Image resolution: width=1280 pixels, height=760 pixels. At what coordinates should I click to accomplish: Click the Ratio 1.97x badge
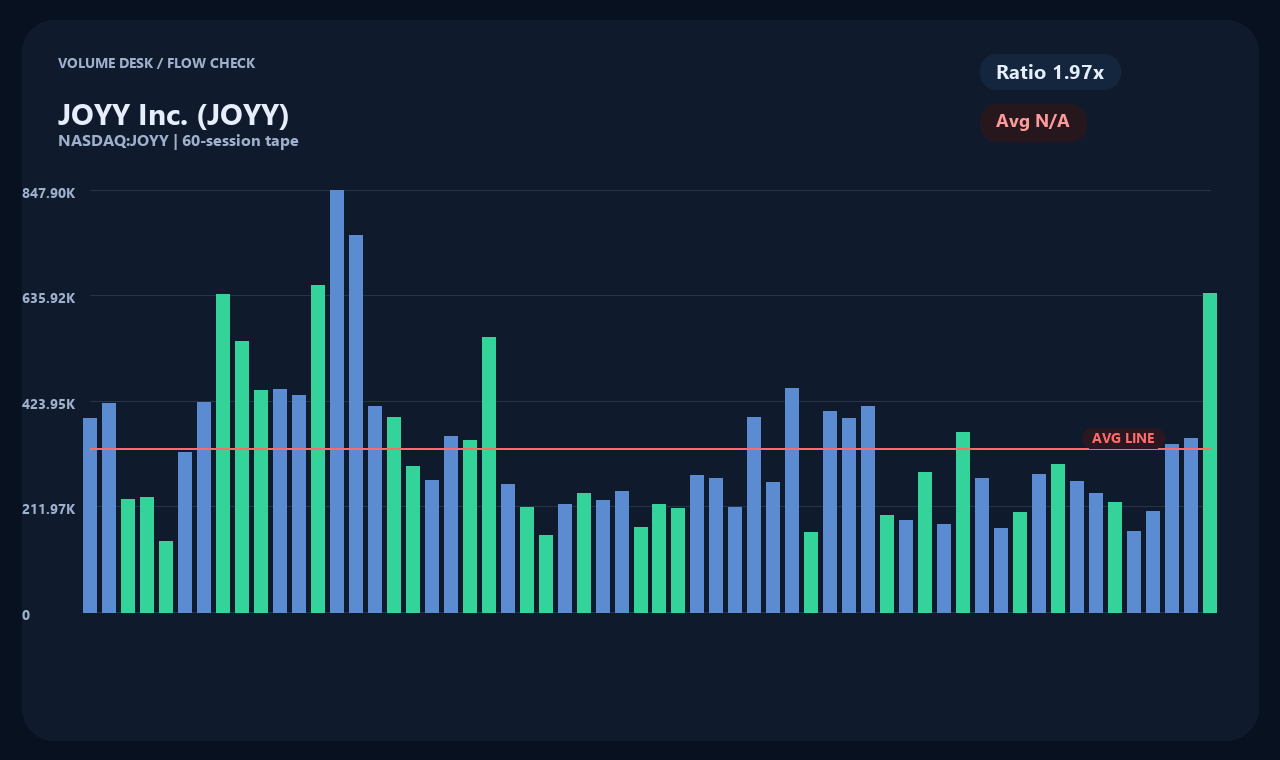(1050, 72)
